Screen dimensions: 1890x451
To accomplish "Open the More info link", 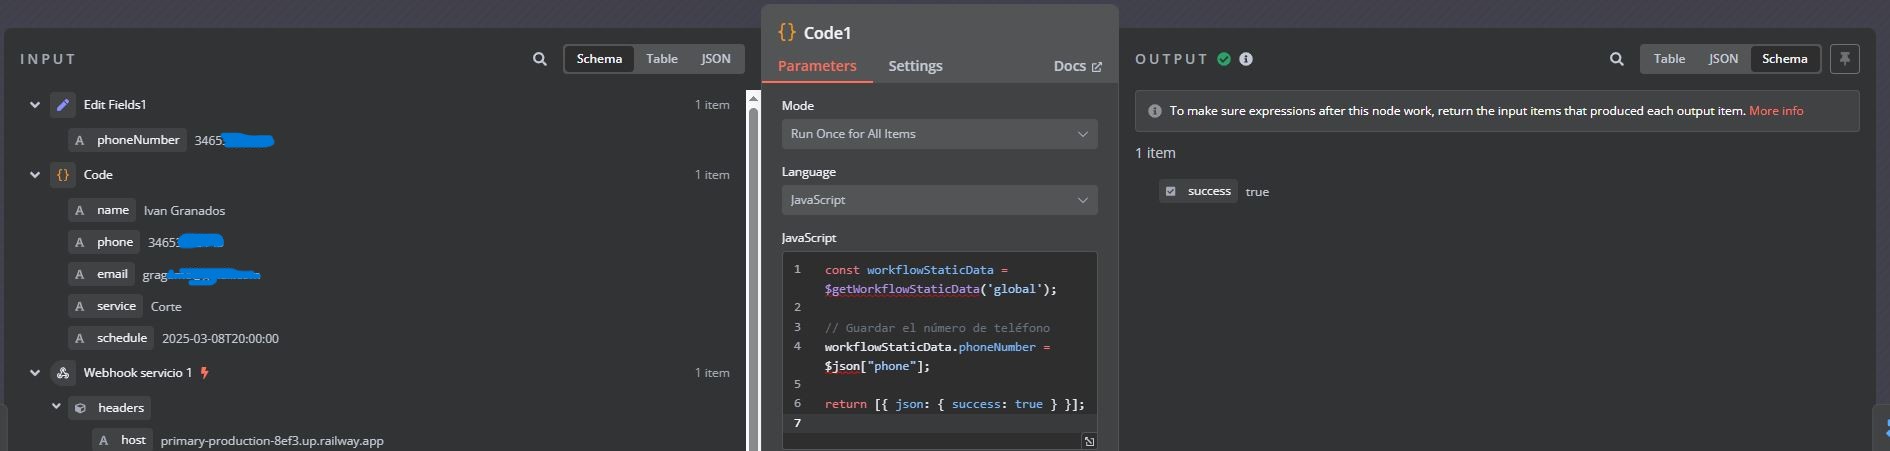I will pos(1776,111).
